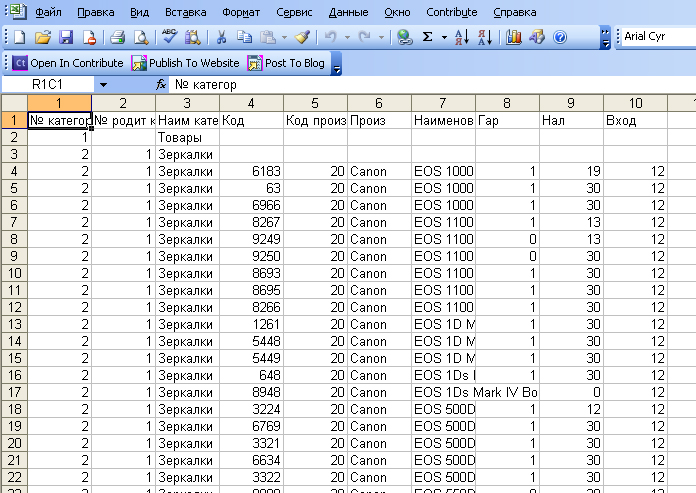This screenshot has width=696, height=493.
Task: Click the Select All corner button
Action: pyautogui.click(x=15, y=103)
